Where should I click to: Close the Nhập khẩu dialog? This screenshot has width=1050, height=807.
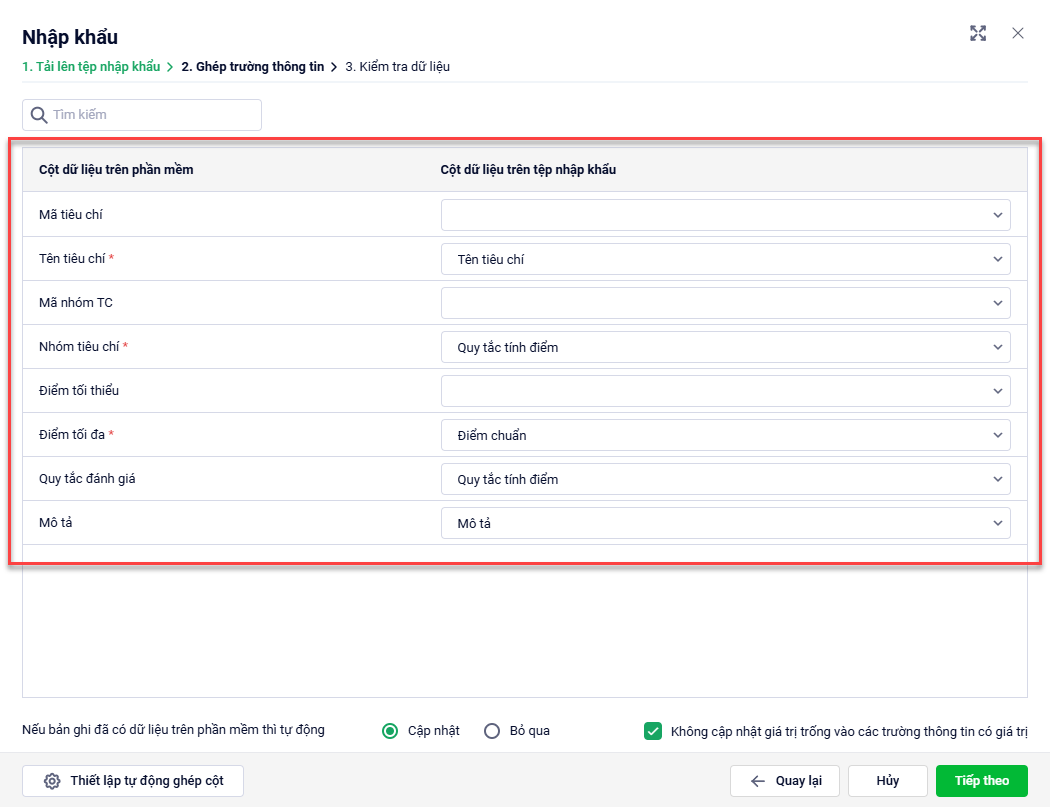[1018, 33]
